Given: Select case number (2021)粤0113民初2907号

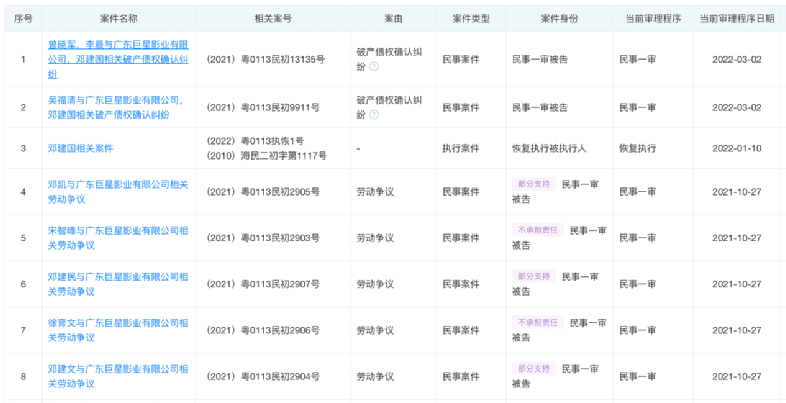Looking at the screenshot, I should point(263,284).
